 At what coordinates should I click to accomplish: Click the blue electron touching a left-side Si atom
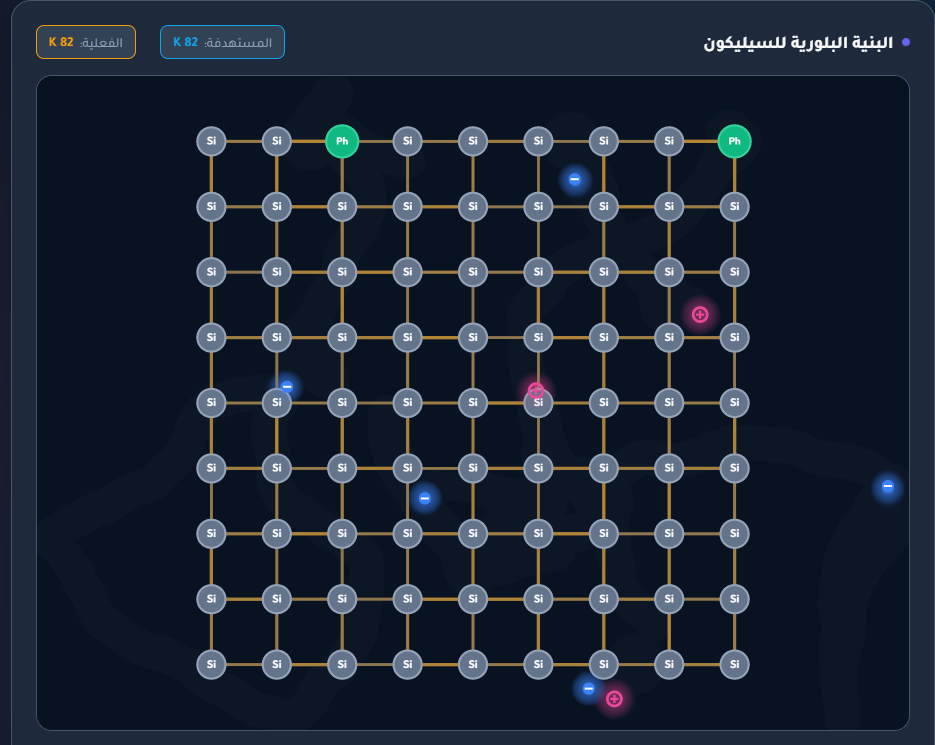coord(287,387)
